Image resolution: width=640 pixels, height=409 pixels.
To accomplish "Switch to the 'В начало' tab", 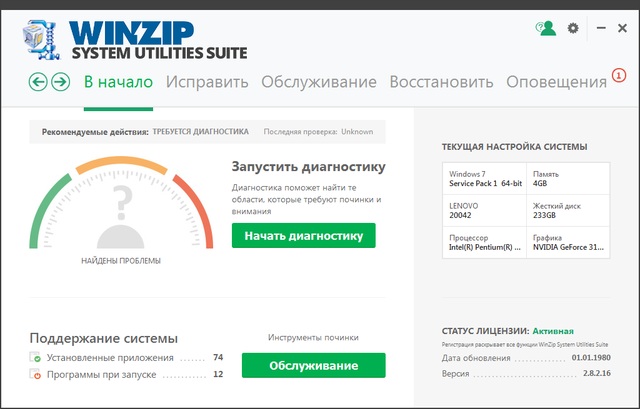I will coord(118,82).
